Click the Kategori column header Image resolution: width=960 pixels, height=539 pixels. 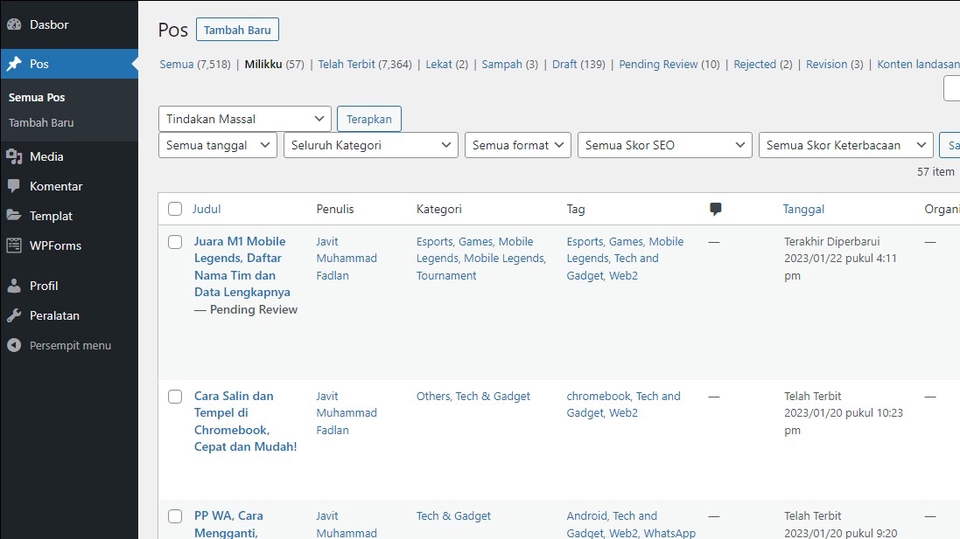coord(438,209)
